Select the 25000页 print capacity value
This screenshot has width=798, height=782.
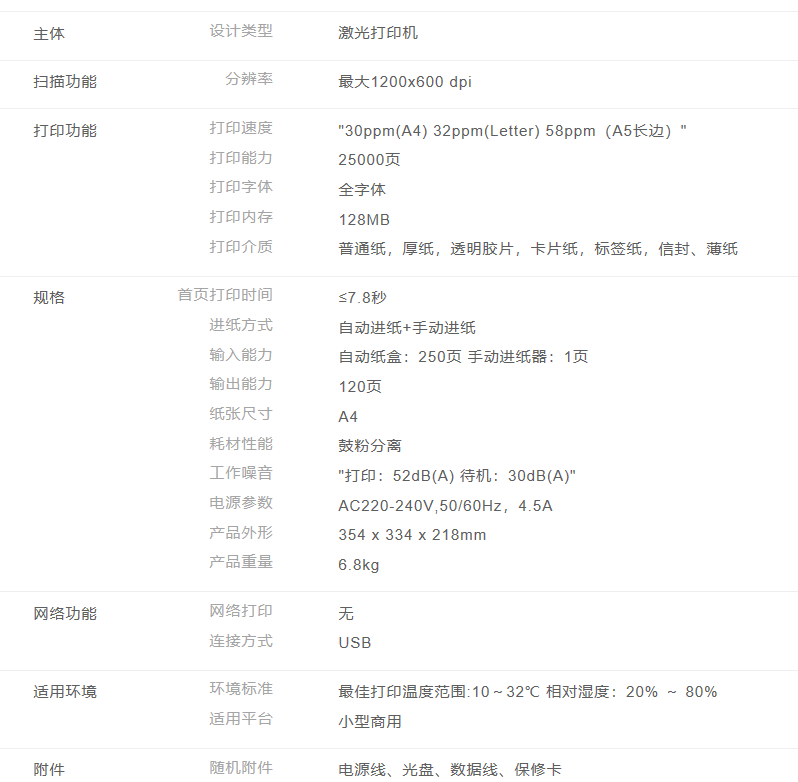369,160
